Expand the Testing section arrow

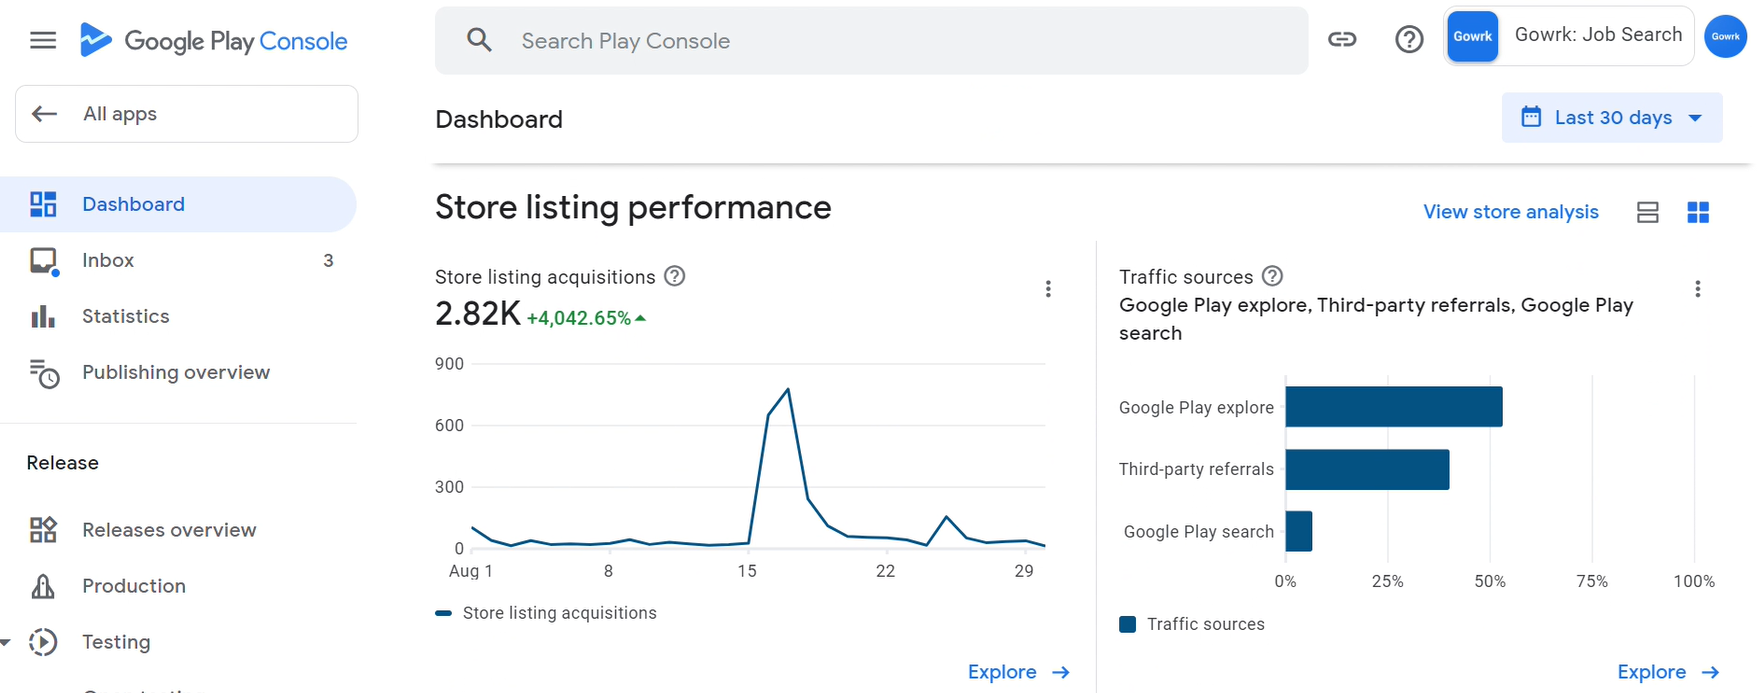(x=6, y=642)
